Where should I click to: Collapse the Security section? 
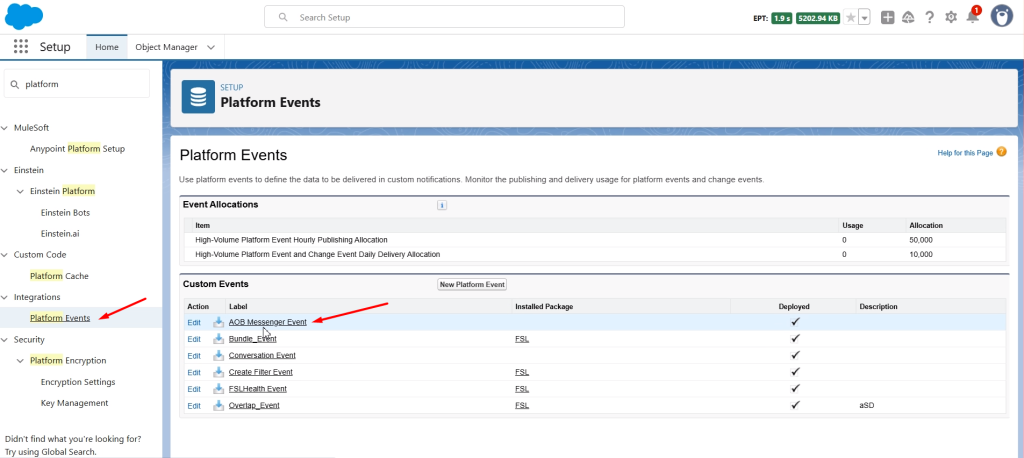5,340
